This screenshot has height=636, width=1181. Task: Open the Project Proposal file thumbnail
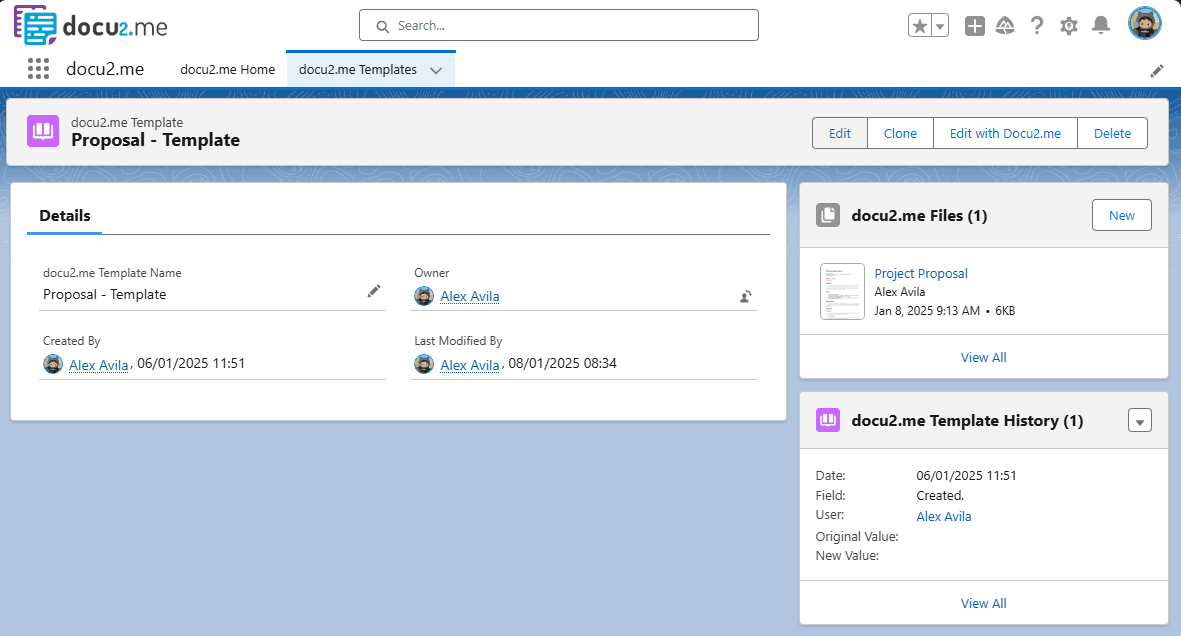[842, 292]
